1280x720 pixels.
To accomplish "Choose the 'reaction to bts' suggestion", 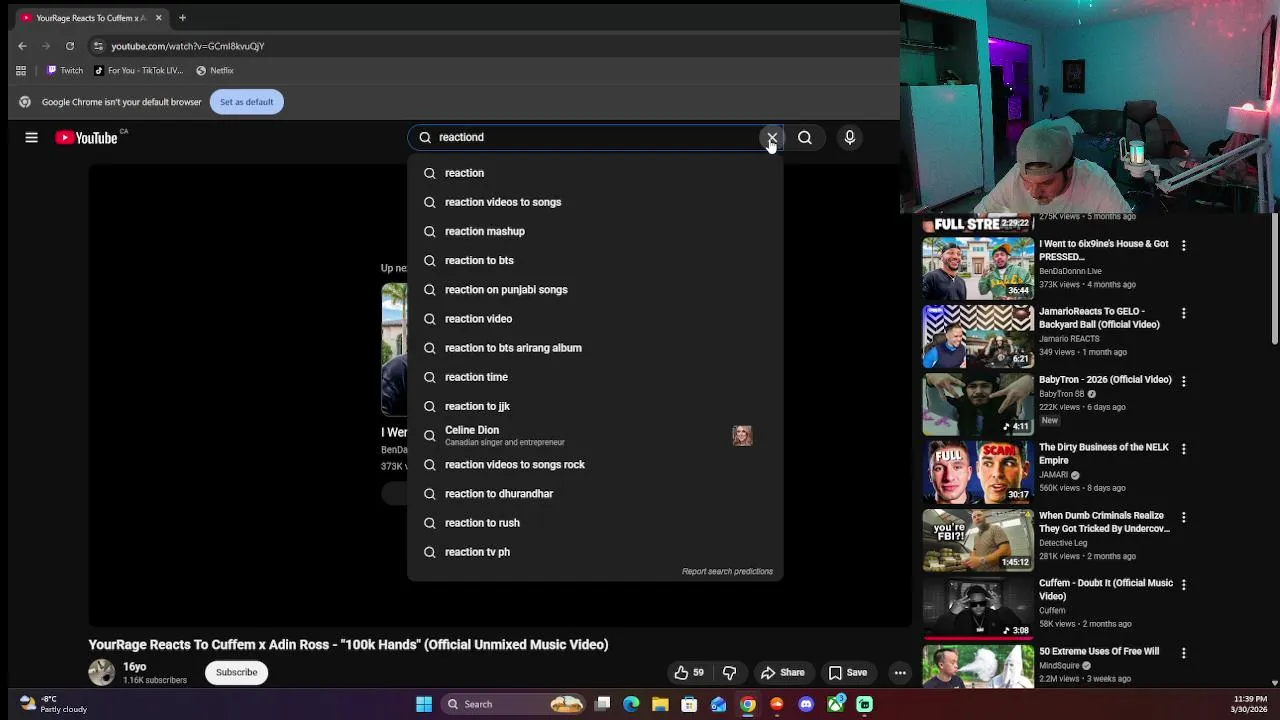I will pyautogui.click(x=595, y=260).
